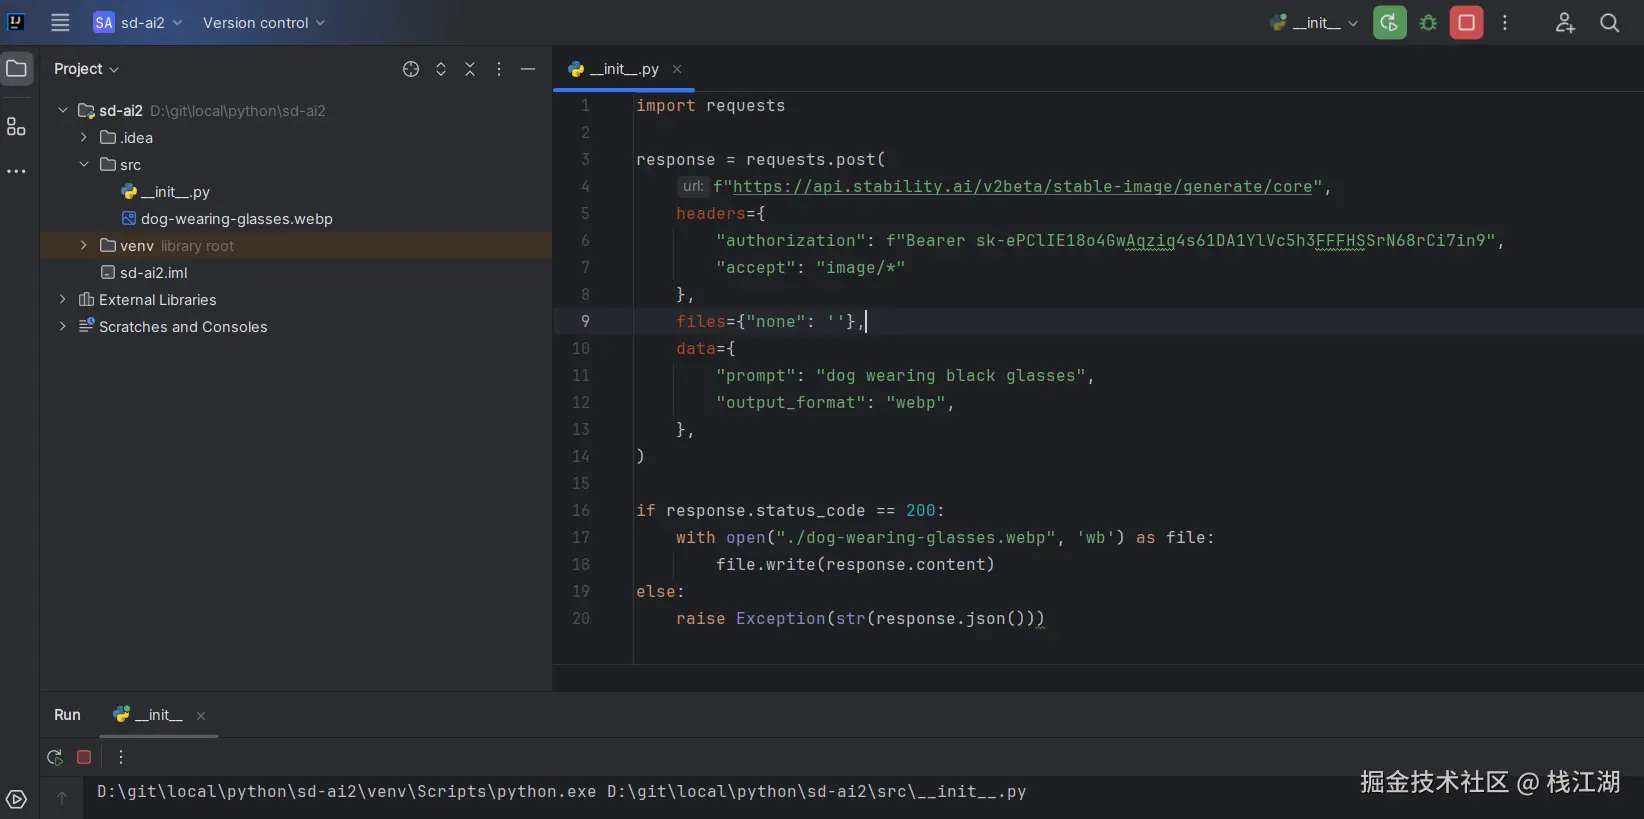Screen dimensions: 1644x819
Task: Select the .idea folder row
Action: coord(296,137)
